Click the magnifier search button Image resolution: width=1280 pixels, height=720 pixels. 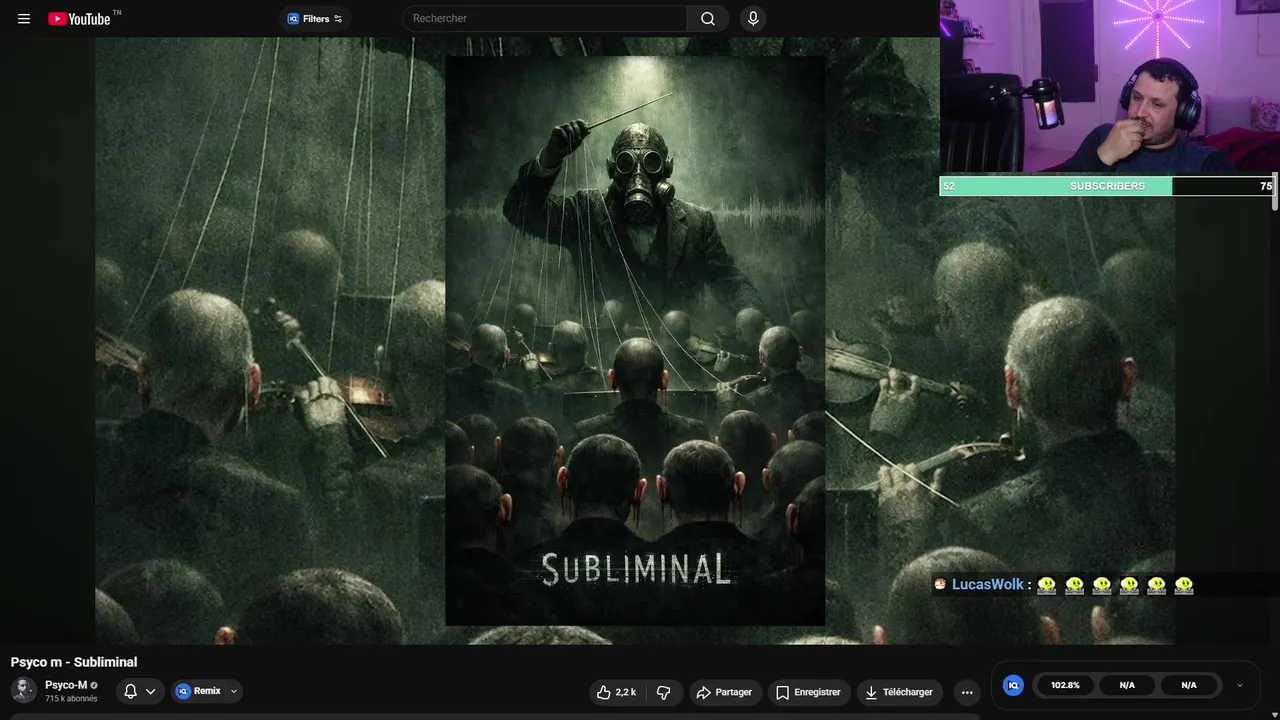tap(708, 18)
